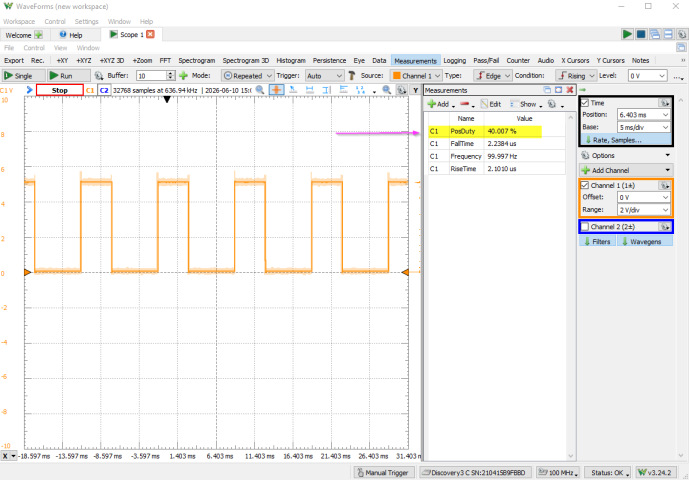Enable the Channel 2 checkbox
Viewport: 689px width, 480px height.
pyautogui.click(x=585, y=227)
